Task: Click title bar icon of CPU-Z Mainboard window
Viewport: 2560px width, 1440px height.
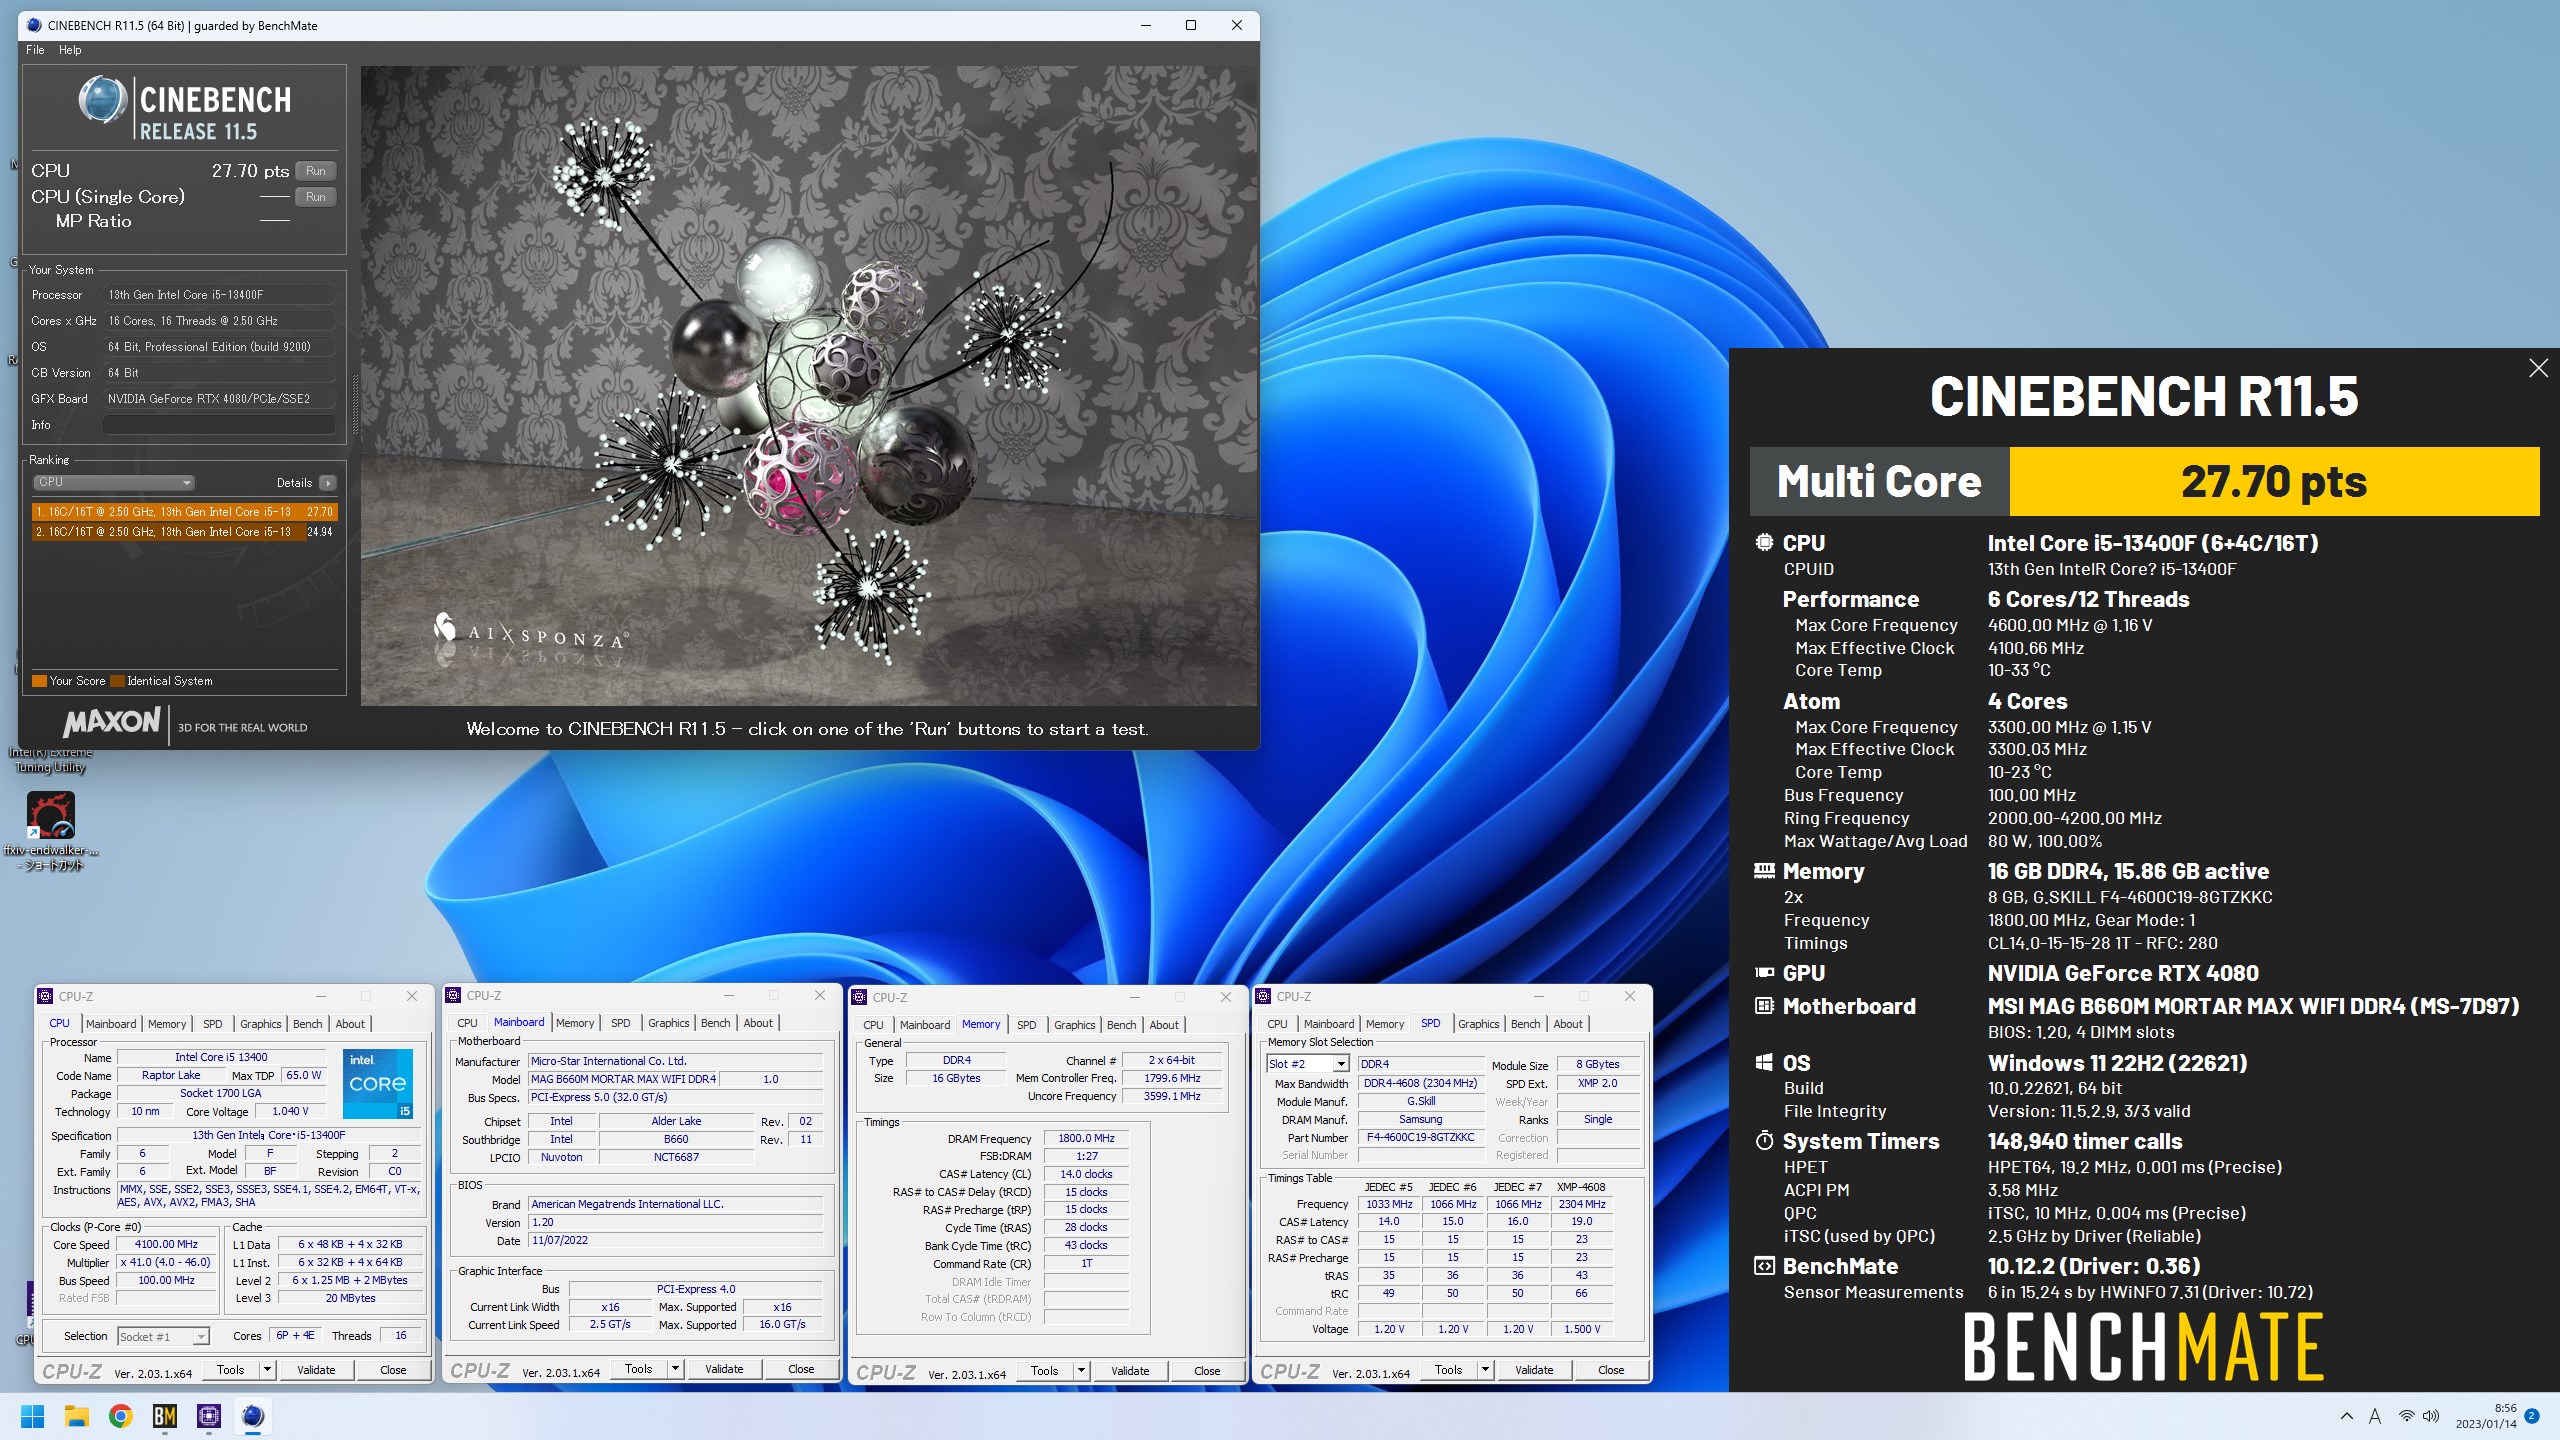Action: click(453, 995)
